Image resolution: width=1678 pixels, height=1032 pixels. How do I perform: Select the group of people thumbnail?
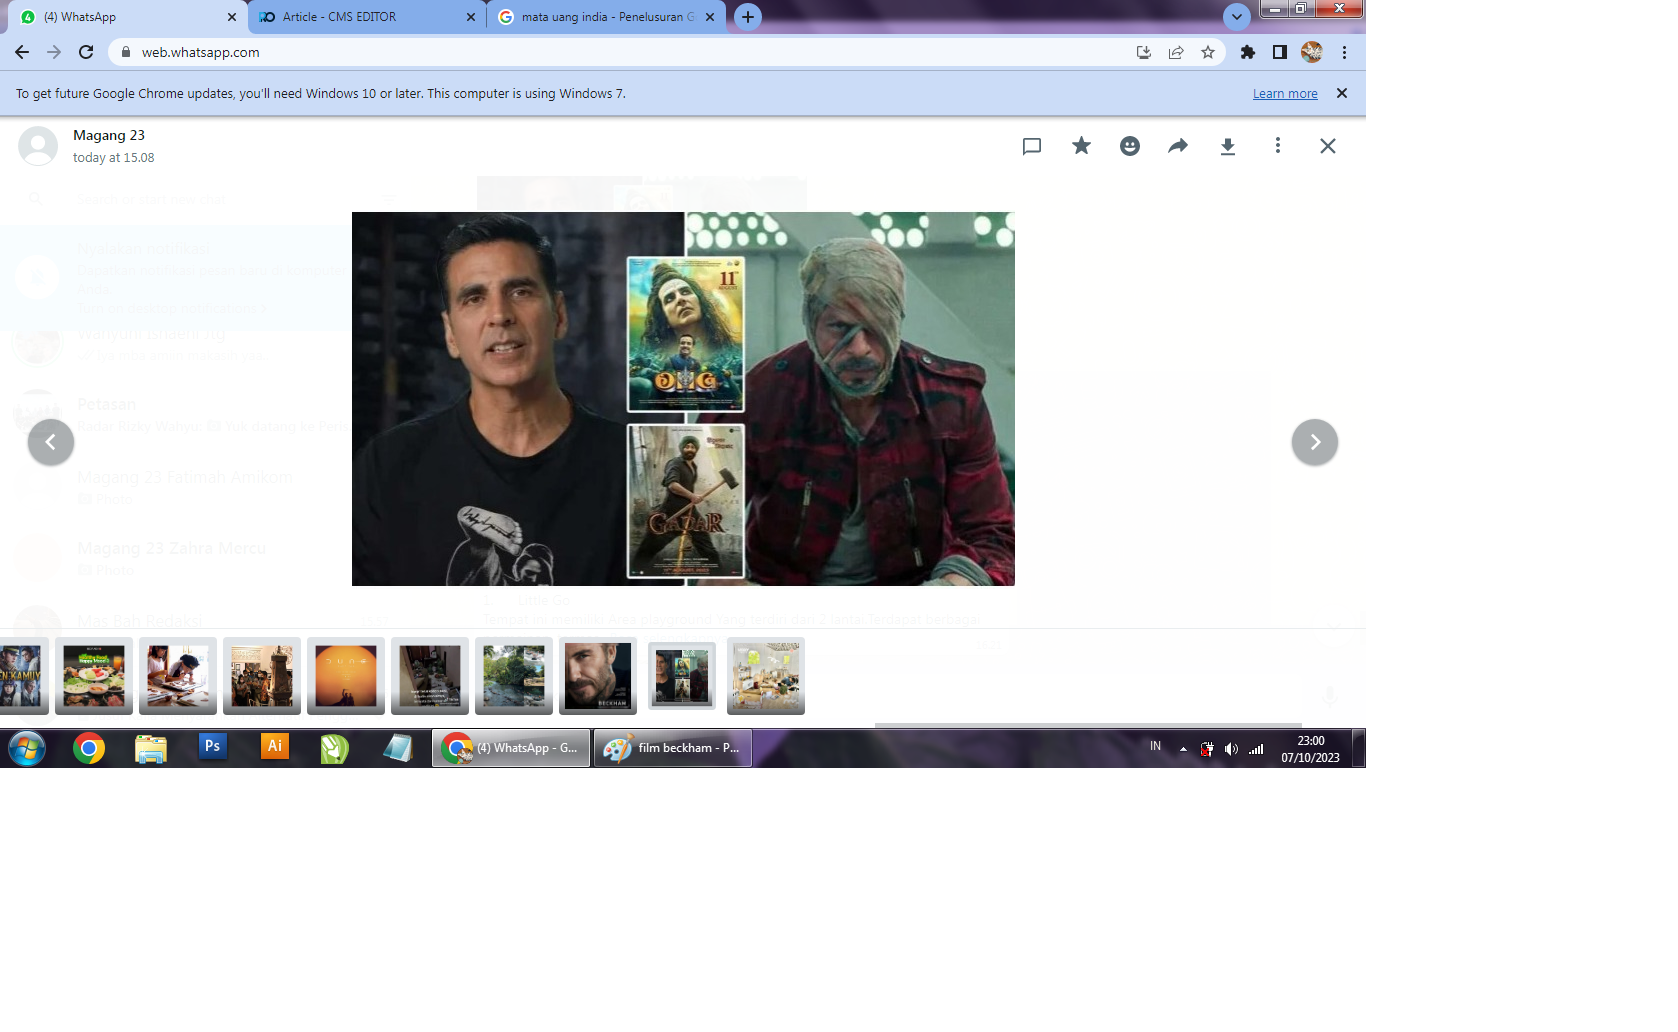[262, 676]
